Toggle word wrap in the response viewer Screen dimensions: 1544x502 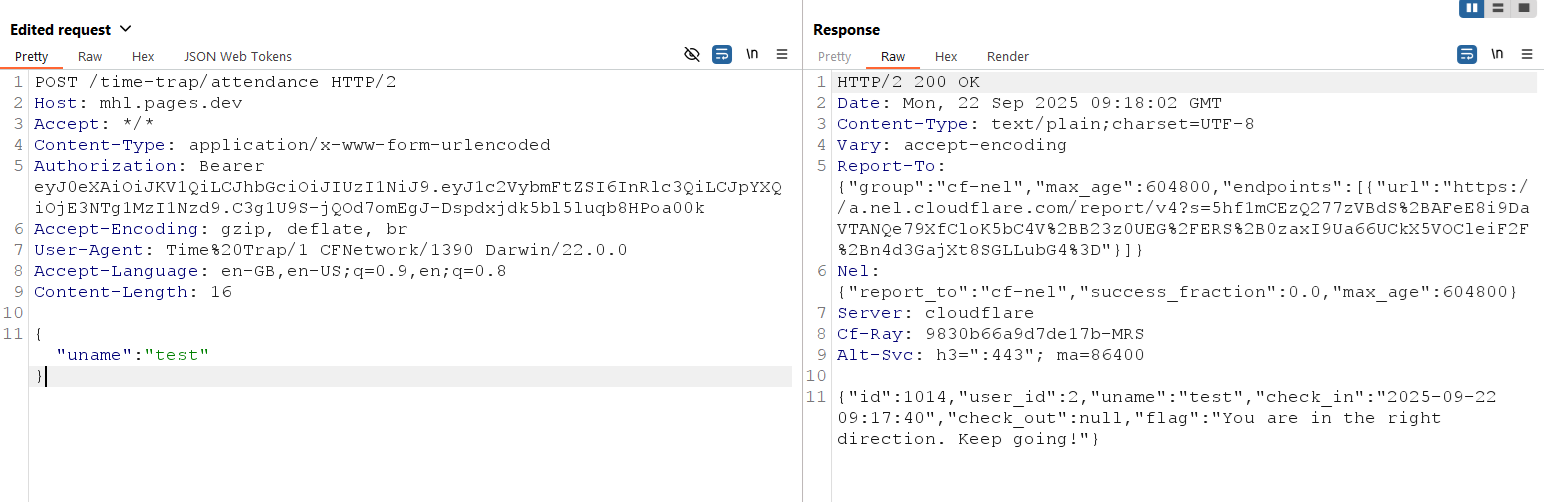1467,54
